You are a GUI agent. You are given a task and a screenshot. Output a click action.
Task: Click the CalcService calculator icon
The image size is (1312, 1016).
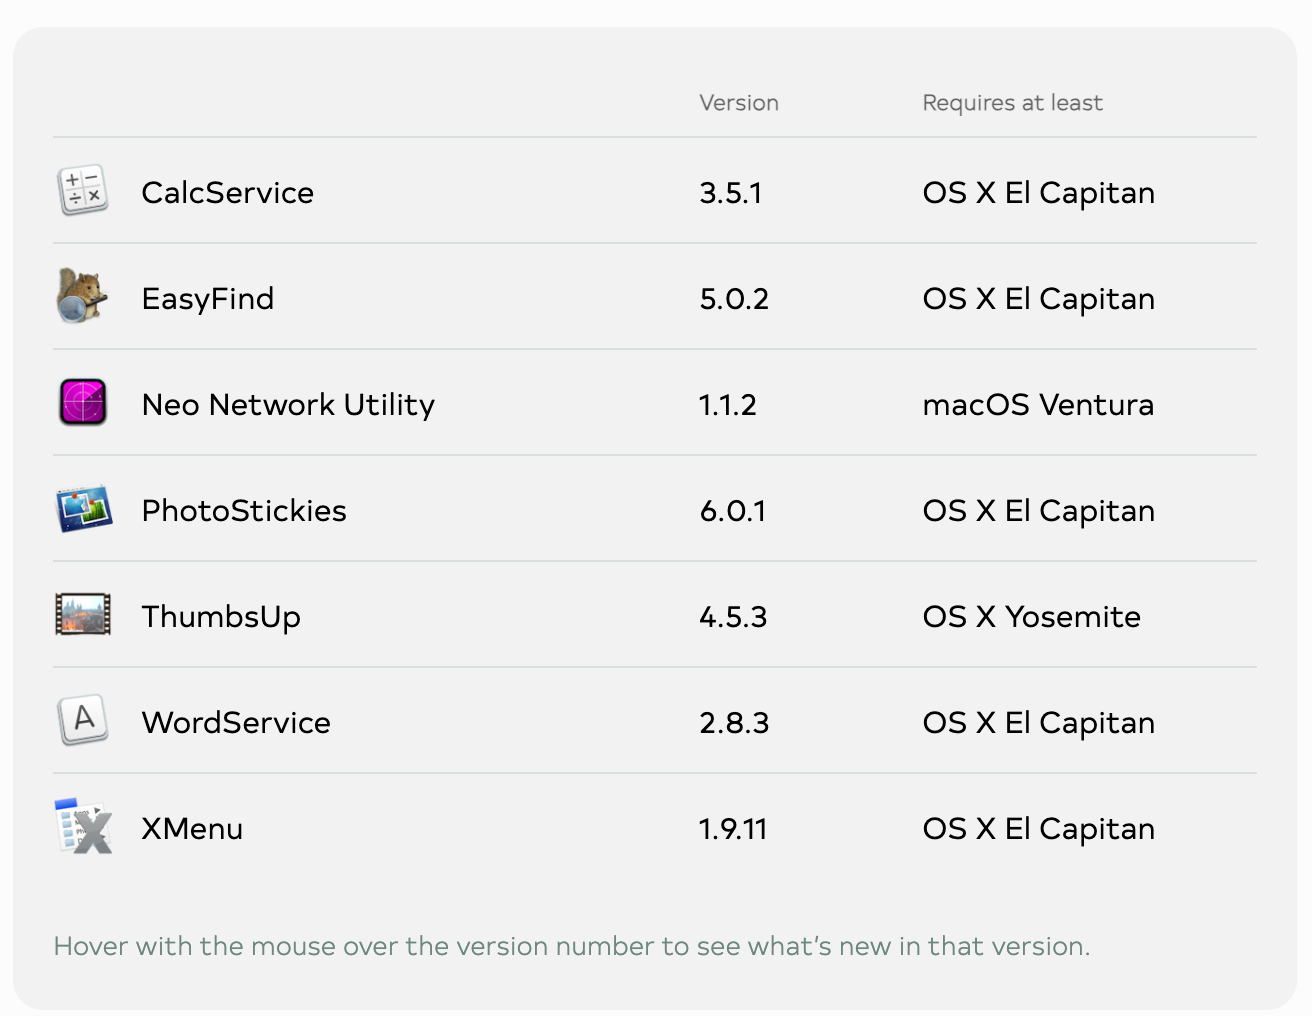click(83, 191)
